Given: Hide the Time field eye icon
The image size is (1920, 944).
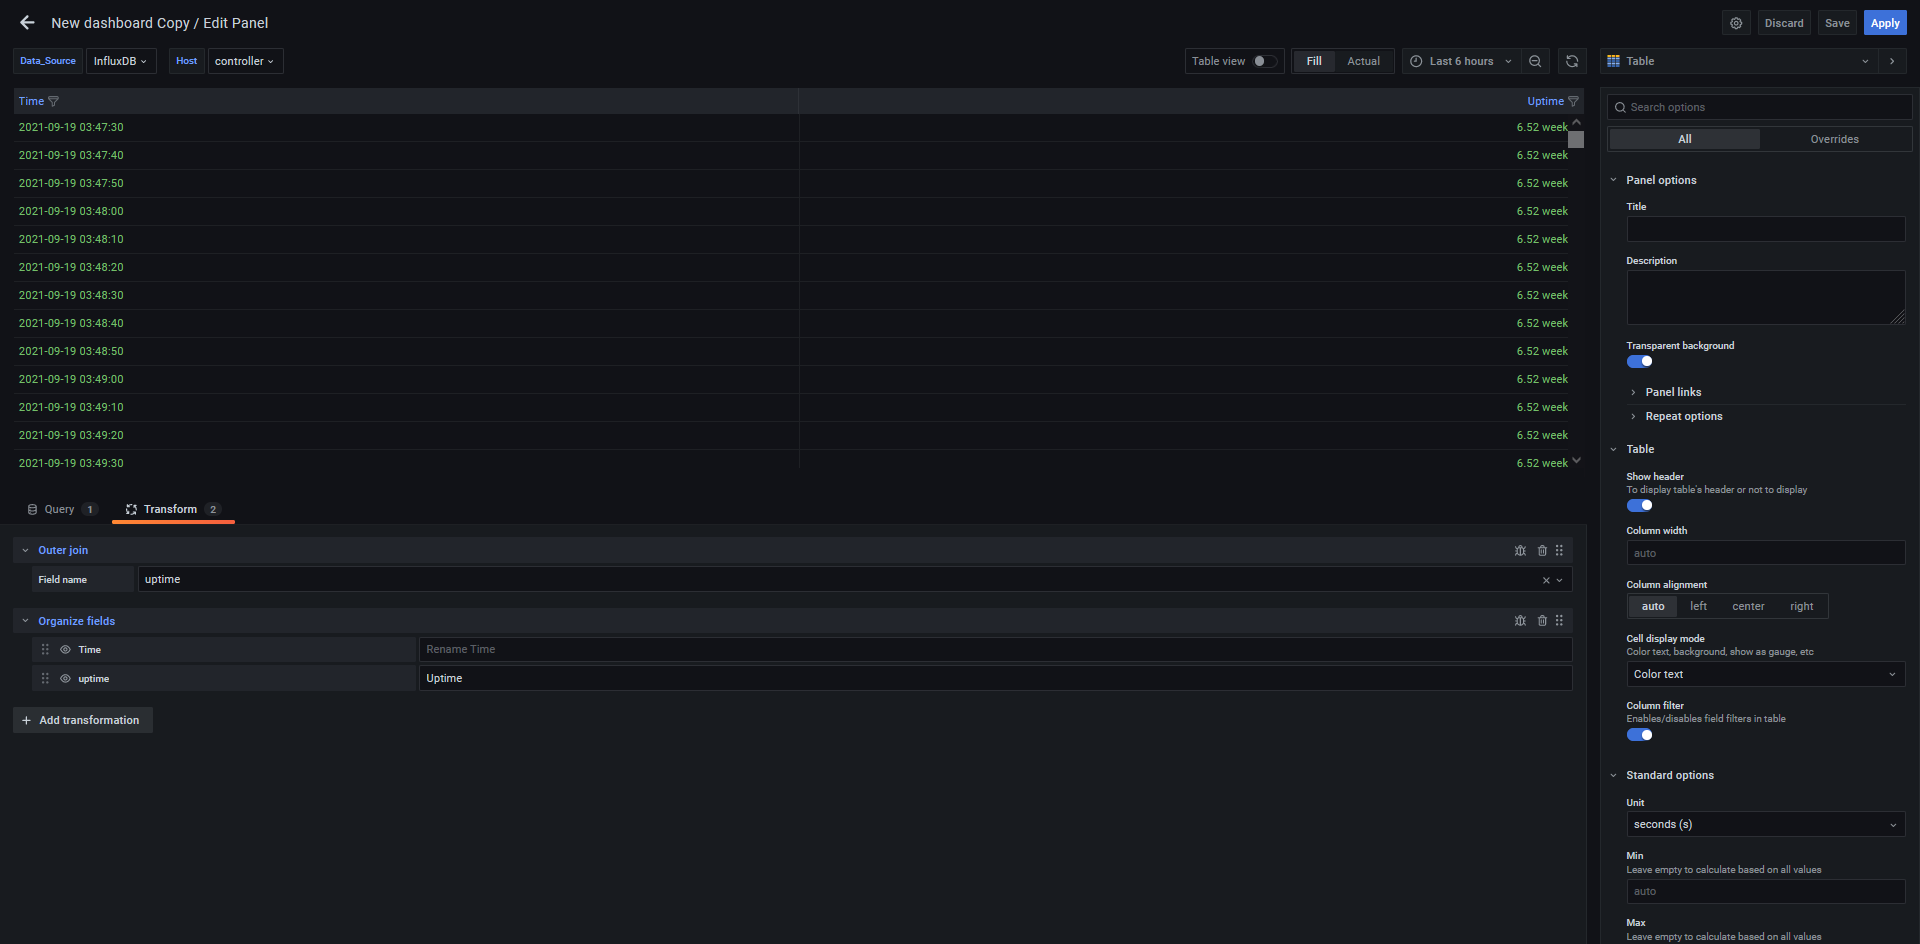Looking at the screenshot, I should (65, 649).
